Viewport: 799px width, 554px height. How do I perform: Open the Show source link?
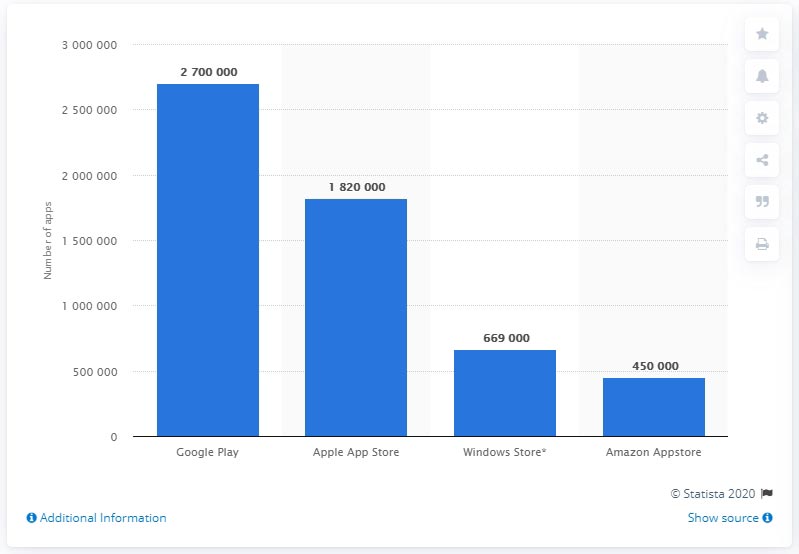[723, 518]
